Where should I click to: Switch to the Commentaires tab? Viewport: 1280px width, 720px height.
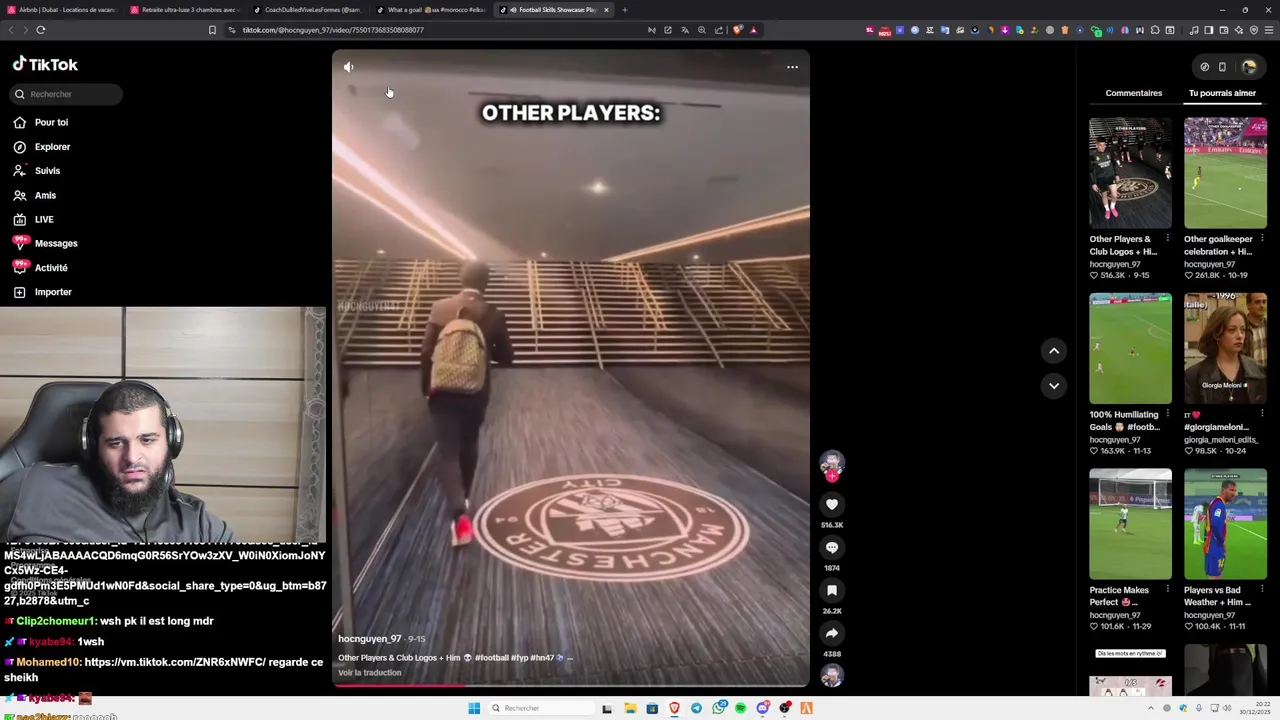1134,93
